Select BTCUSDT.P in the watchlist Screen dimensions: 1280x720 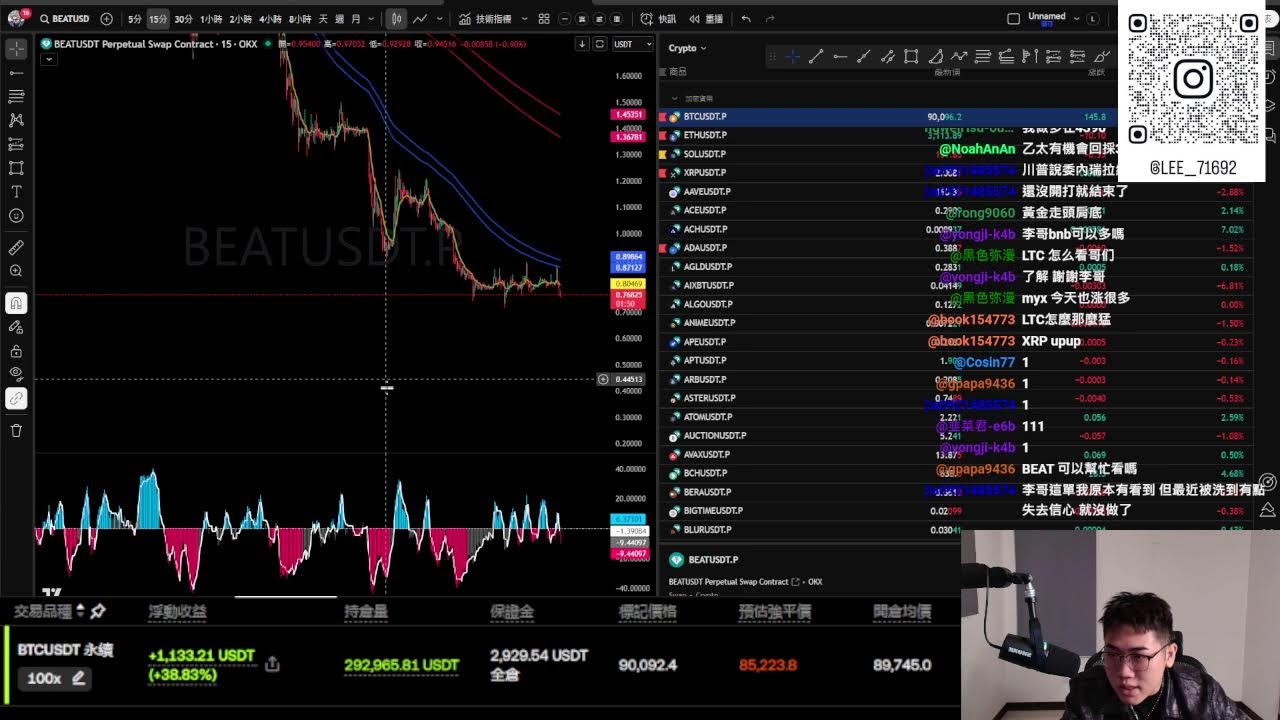(x=955, y=117)
